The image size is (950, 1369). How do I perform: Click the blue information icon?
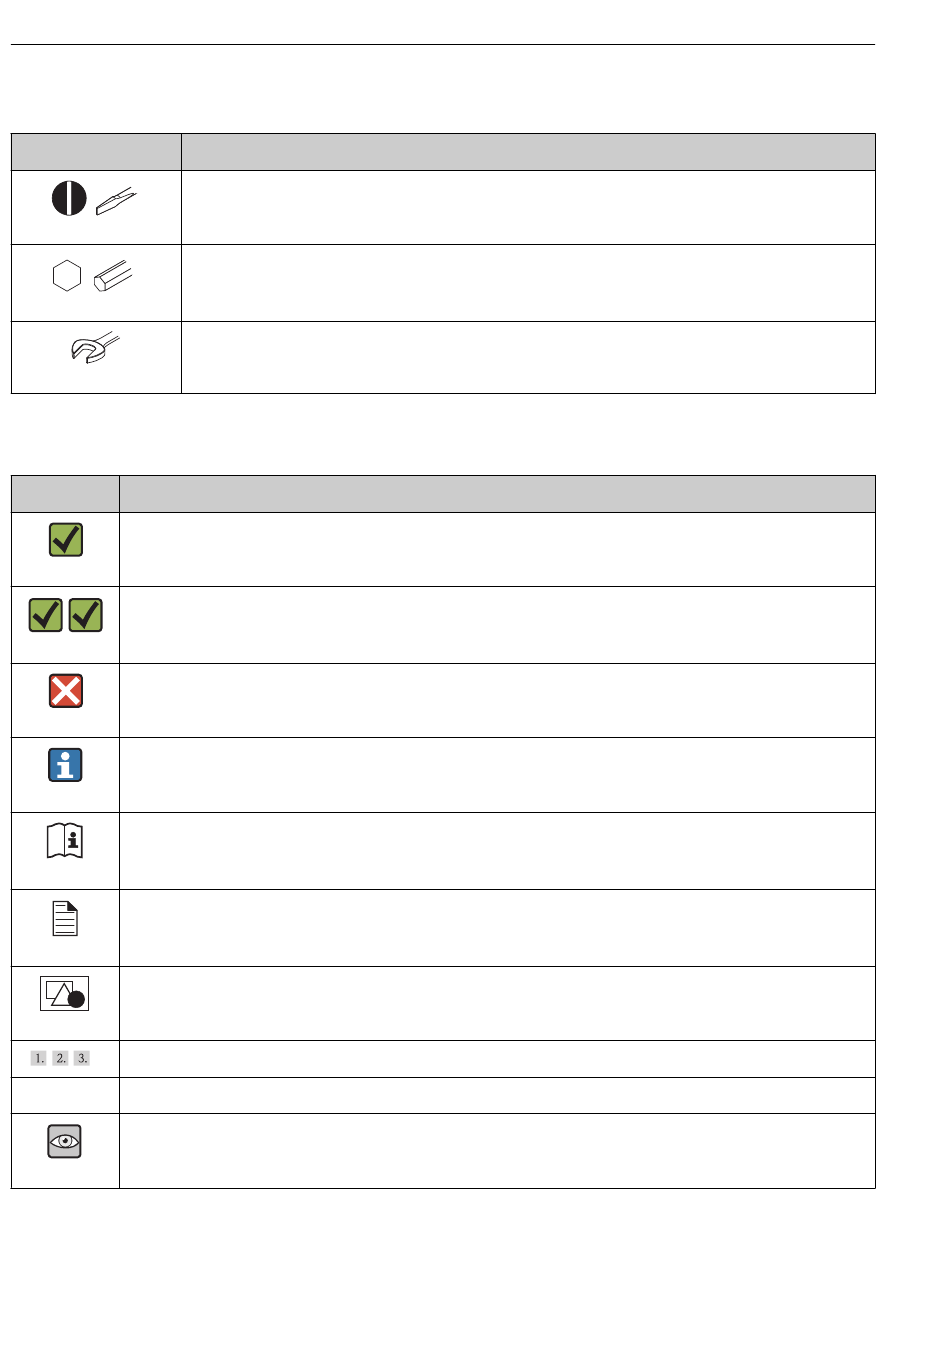[65, 765]
